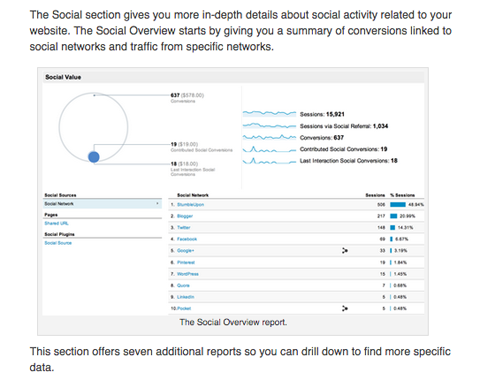Screen dimensions: 480x380
Task: Click the Social Network column header
Action: 193,195
